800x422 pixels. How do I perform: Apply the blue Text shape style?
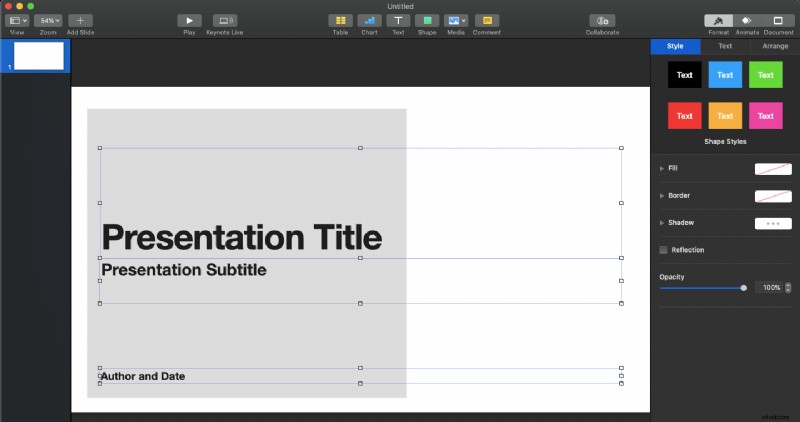point(725,75)
